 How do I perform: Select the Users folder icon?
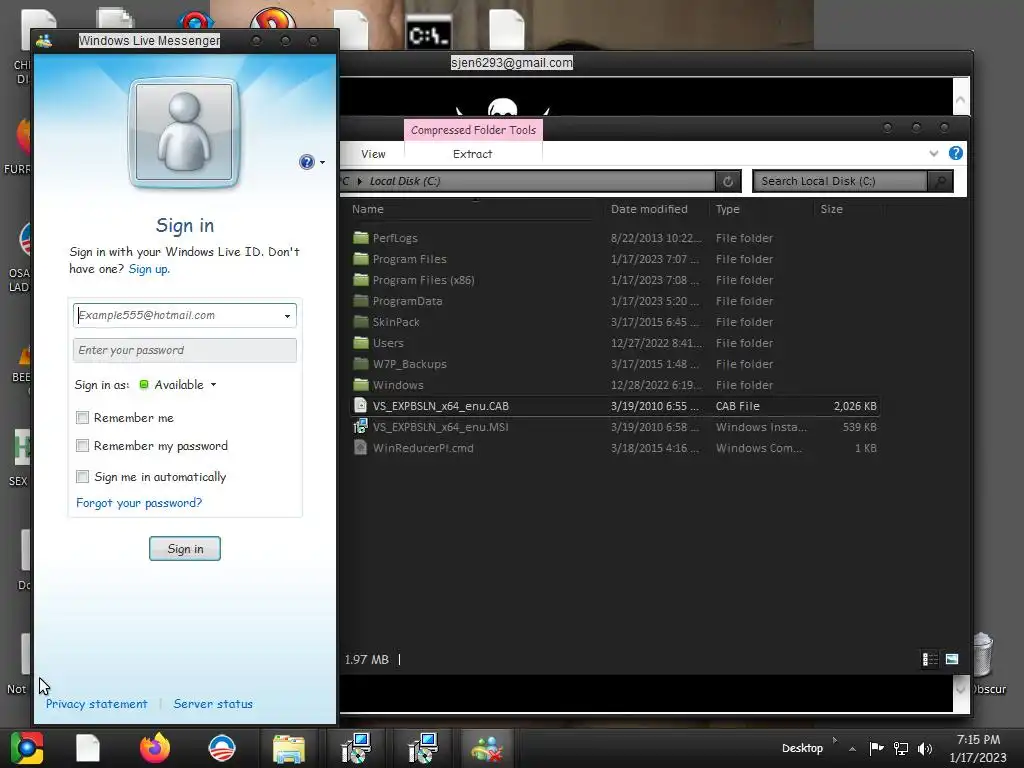tap(360, 342)
